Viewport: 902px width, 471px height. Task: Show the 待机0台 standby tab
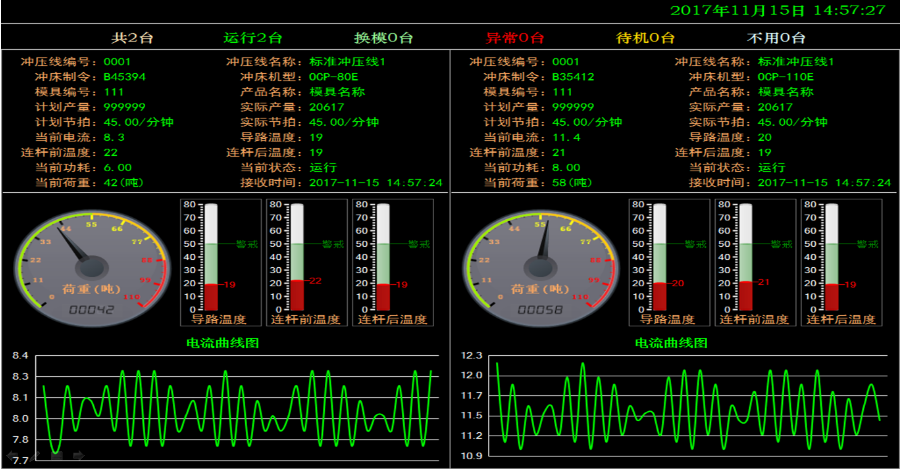[645, 38]
